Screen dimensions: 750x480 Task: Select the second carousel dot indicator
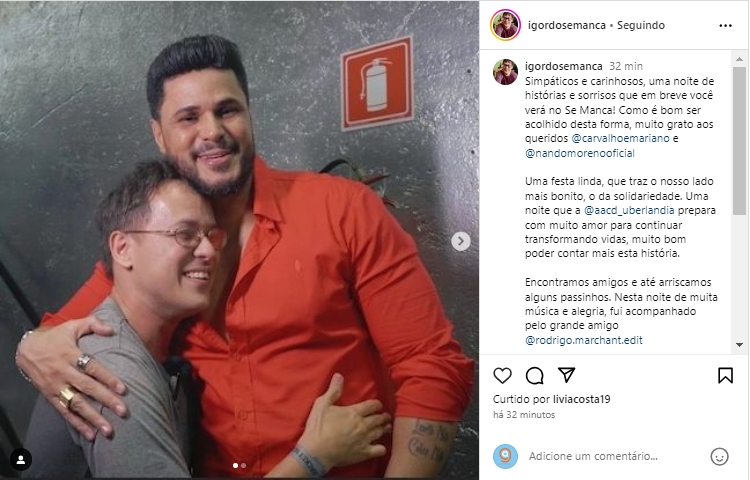(243, 465)
